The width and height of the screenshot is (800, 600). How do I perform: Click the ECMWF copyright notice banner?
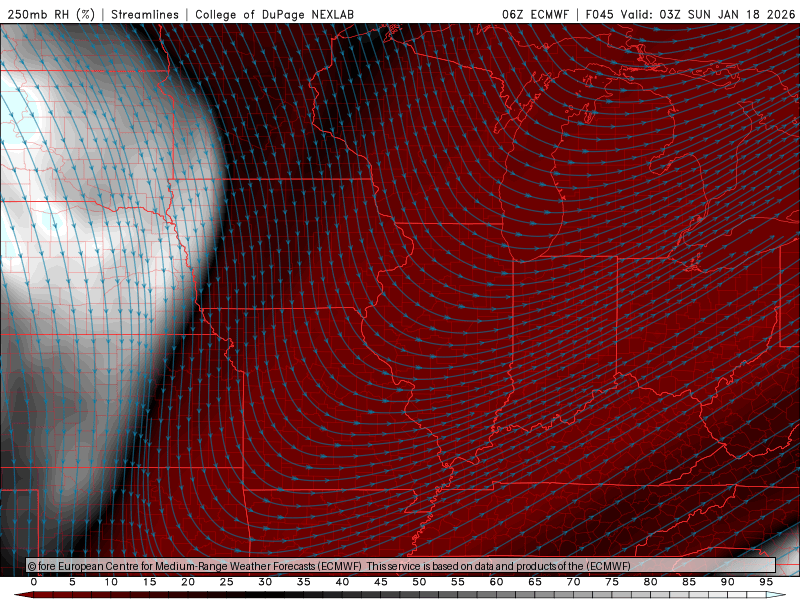[x=401, y=566]
